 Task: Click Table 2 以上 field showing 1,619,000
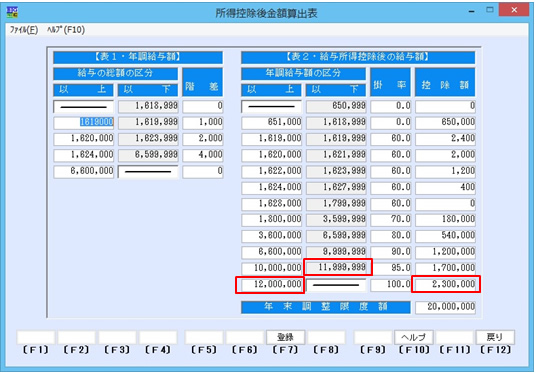coord(271,138)
